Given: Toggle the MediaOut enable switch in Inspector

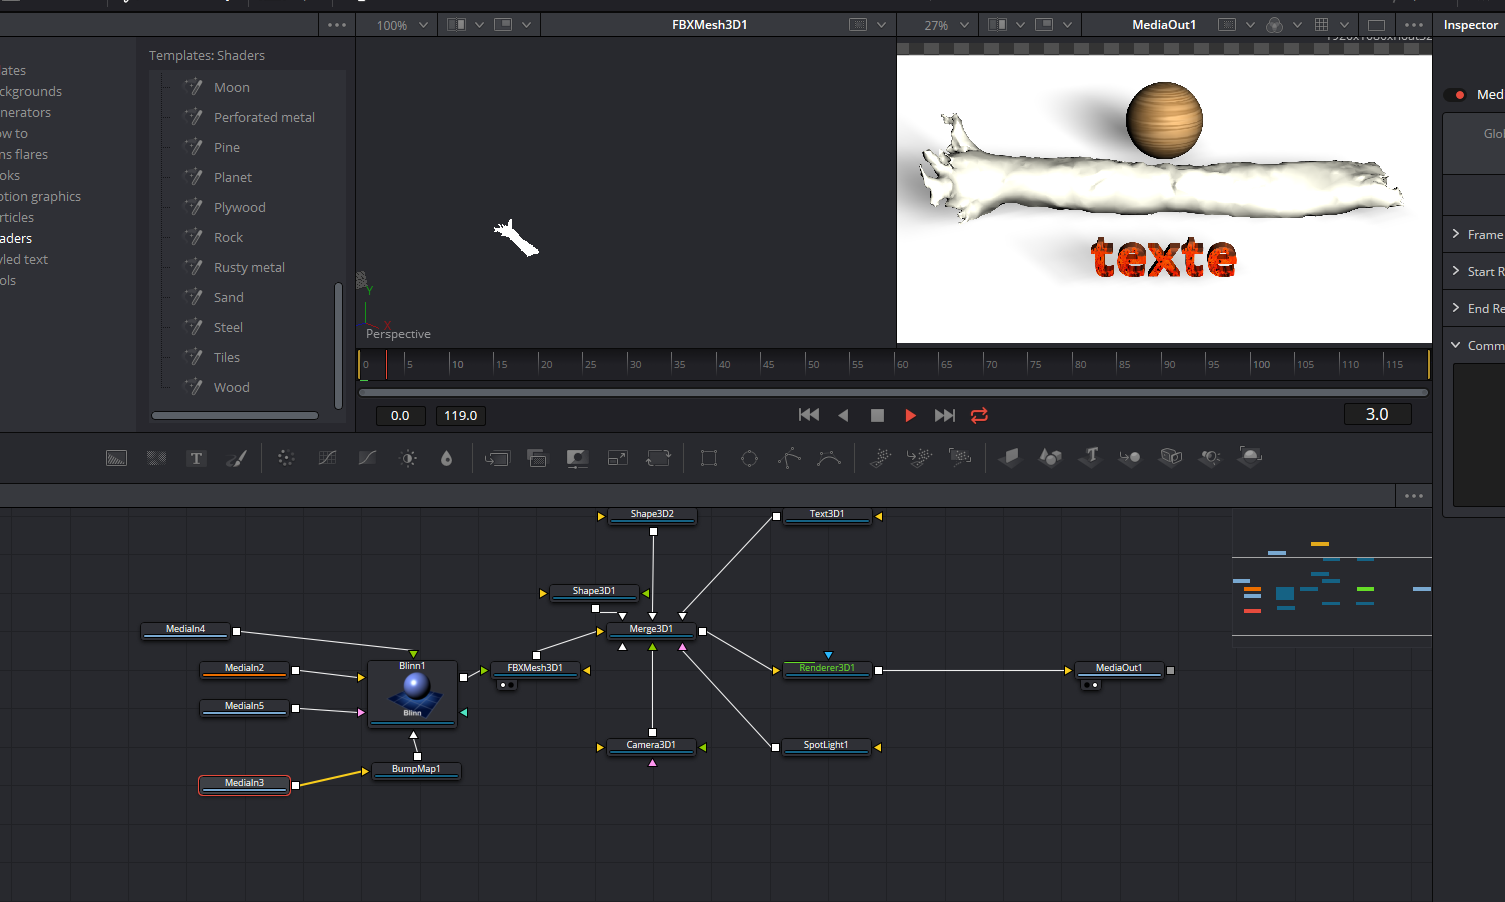Looking at the screenshot, I should pyautogui.click(x=1455, y=95).
